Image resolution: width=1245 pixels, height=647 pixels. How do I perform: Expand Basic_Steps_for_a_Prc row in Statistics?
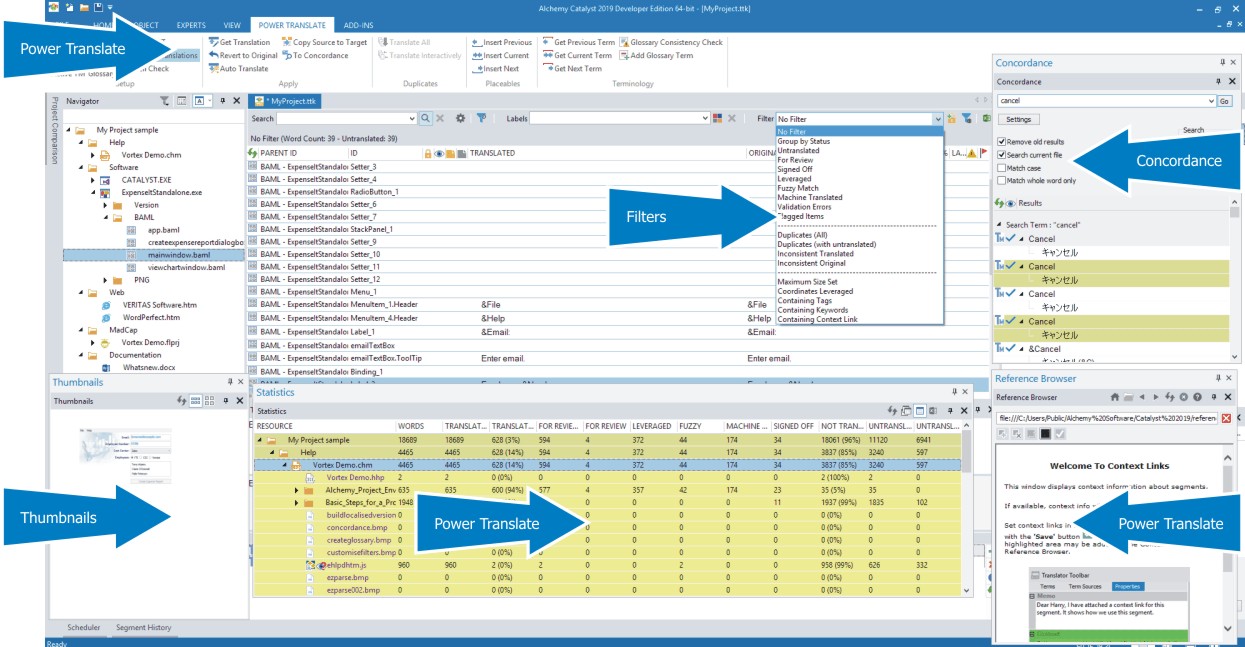pyautogui.click(x=296, y=503)
